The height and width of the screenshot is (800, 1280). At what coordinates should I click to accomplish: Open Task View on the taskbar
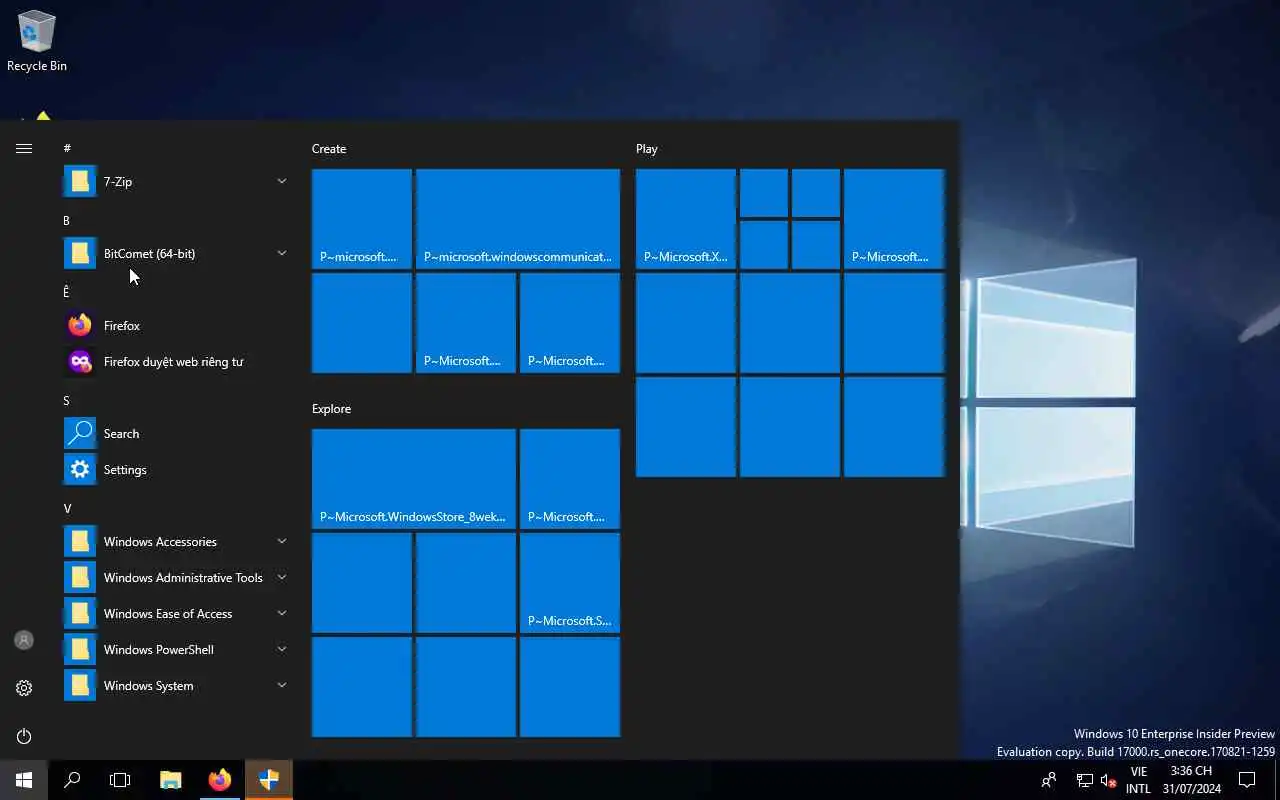tap(120, 780)
